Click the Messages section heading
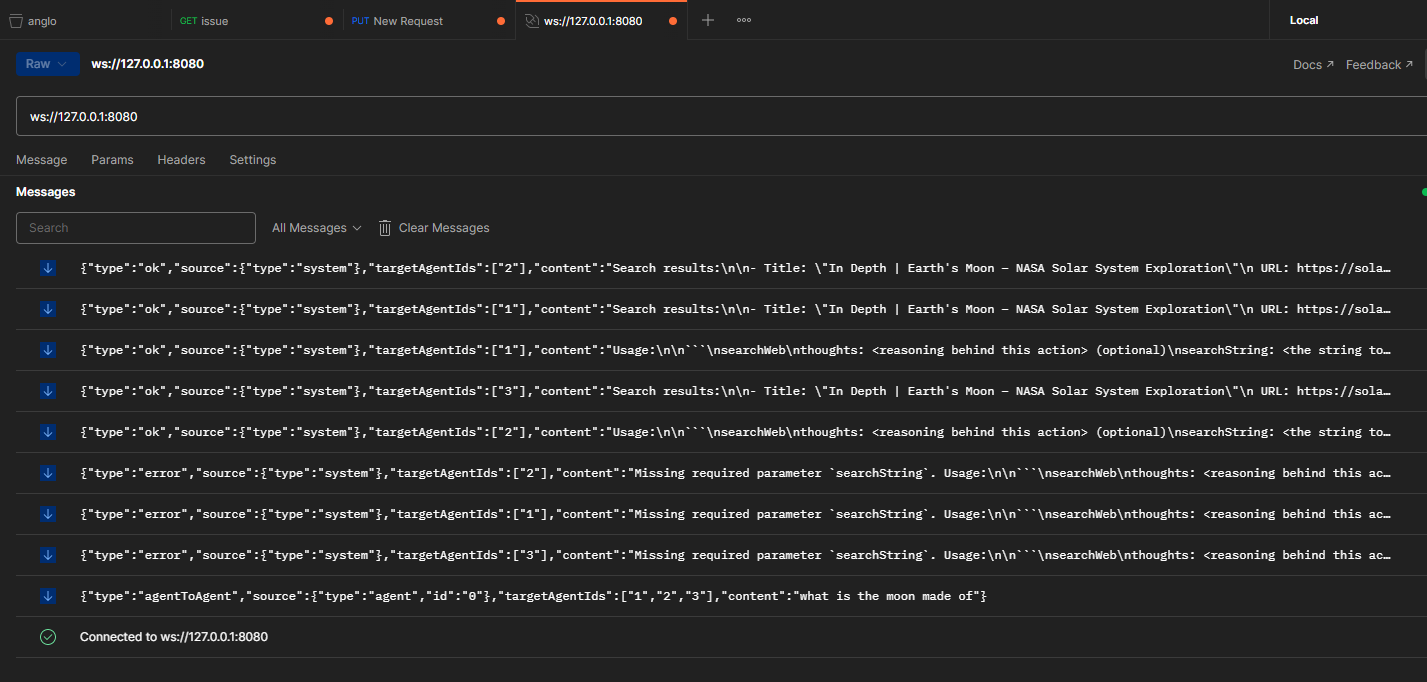This screenshot has height=682, width=1427. click(46, 192)
